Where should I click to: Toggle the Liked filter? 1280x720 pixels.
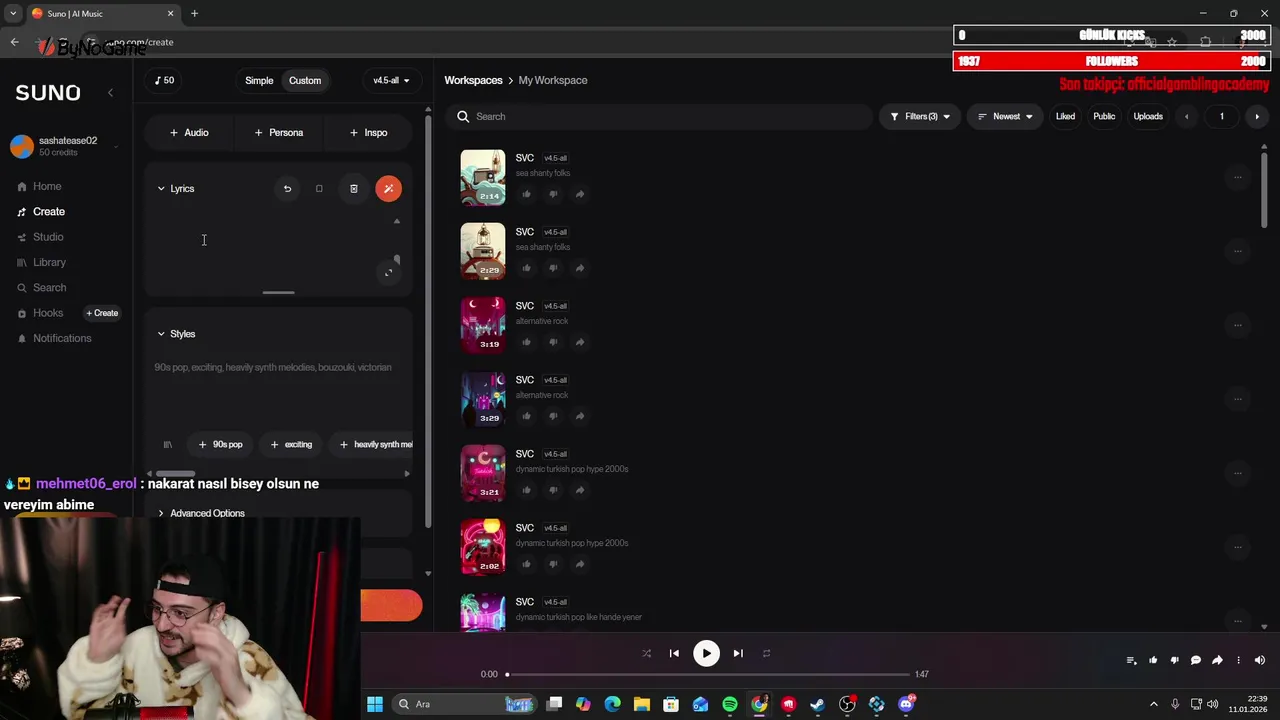point(1065,116)
